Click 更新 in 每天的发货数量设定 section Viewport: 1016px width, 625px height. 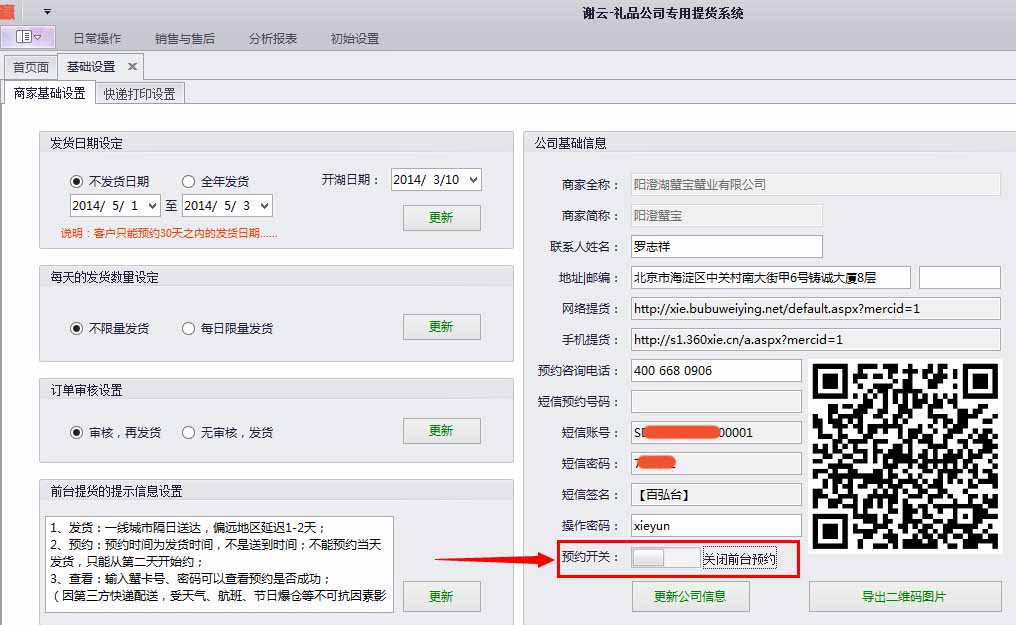441,326
